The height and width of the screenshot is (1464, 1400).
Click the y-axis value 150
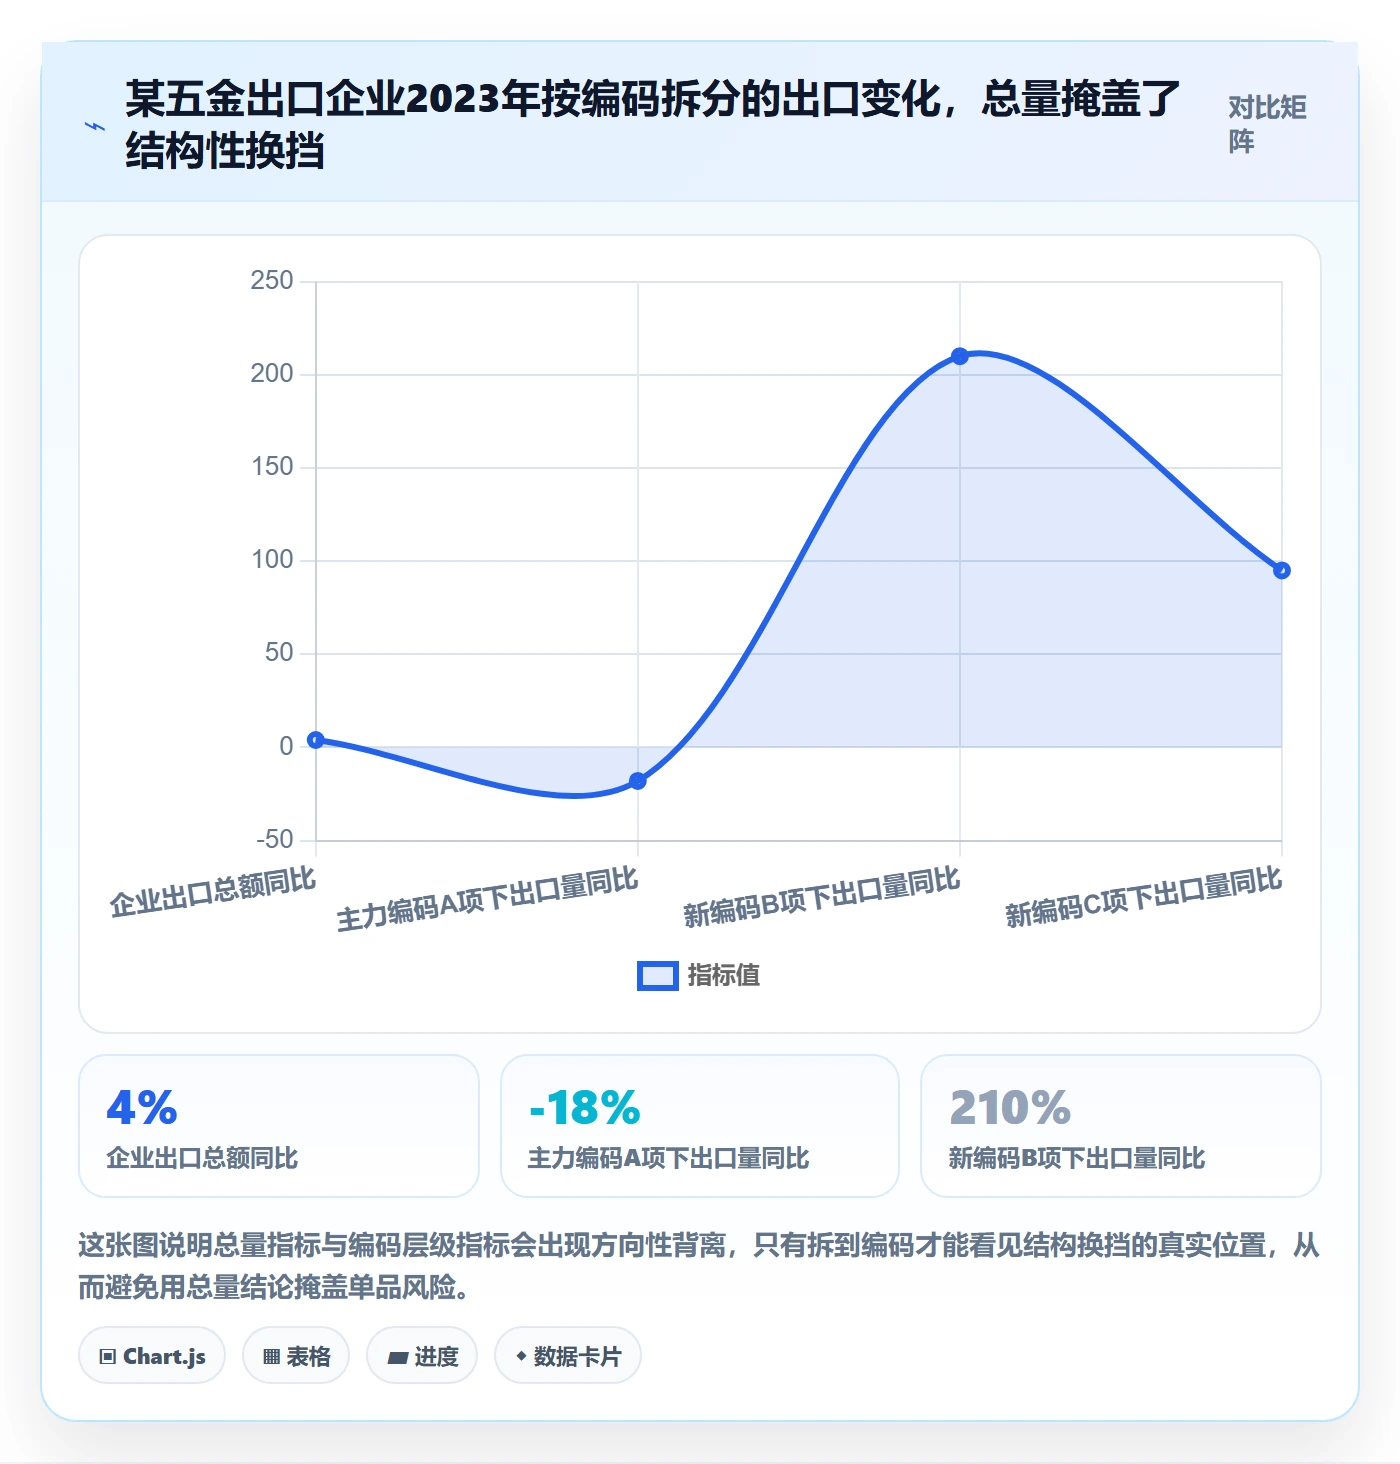[x=272, y=466]
